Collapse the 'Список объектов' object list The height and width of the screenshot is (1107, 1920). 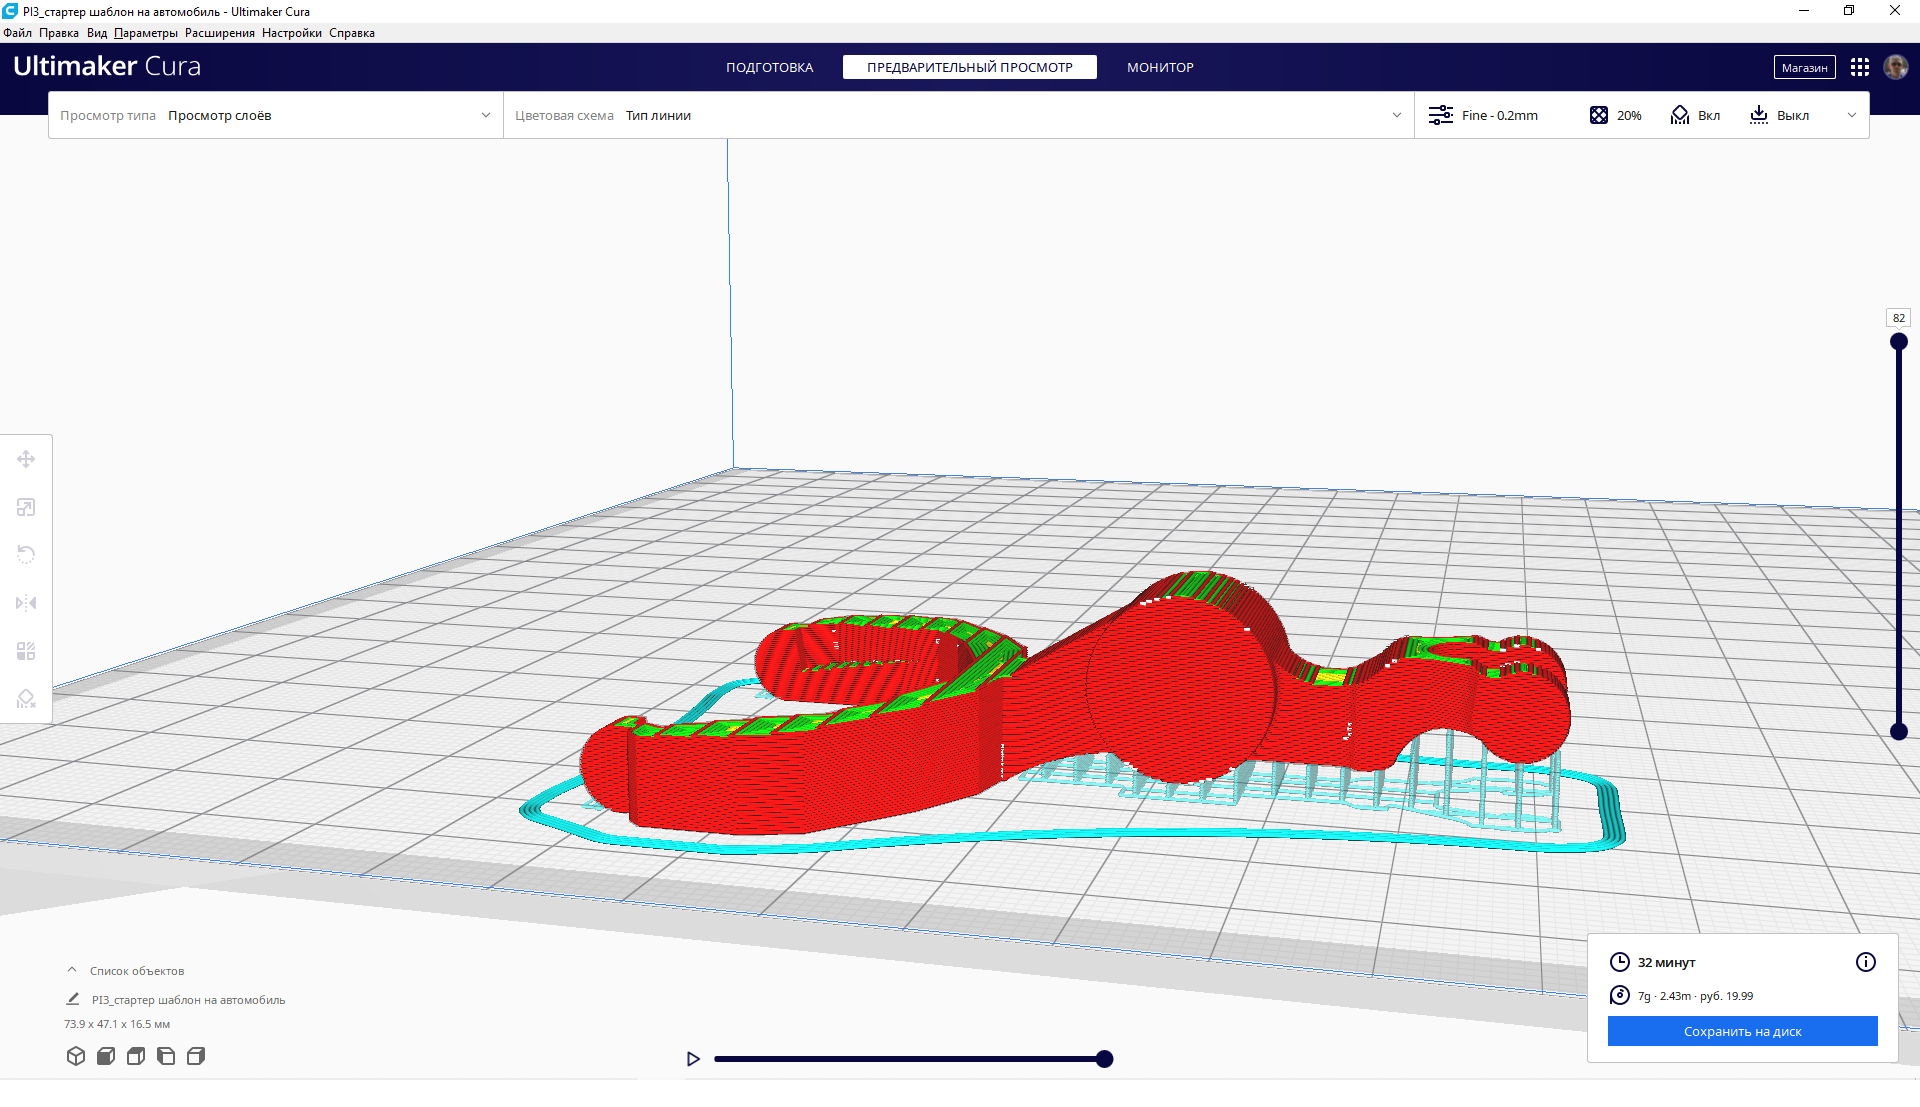[72, 970]
